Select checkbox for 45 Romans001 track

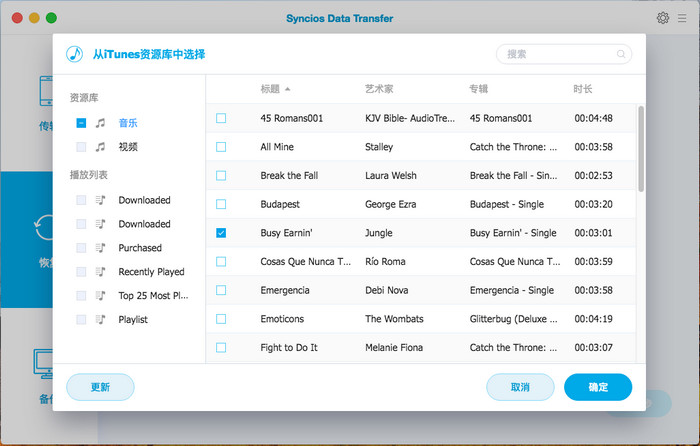pos(221,118)
